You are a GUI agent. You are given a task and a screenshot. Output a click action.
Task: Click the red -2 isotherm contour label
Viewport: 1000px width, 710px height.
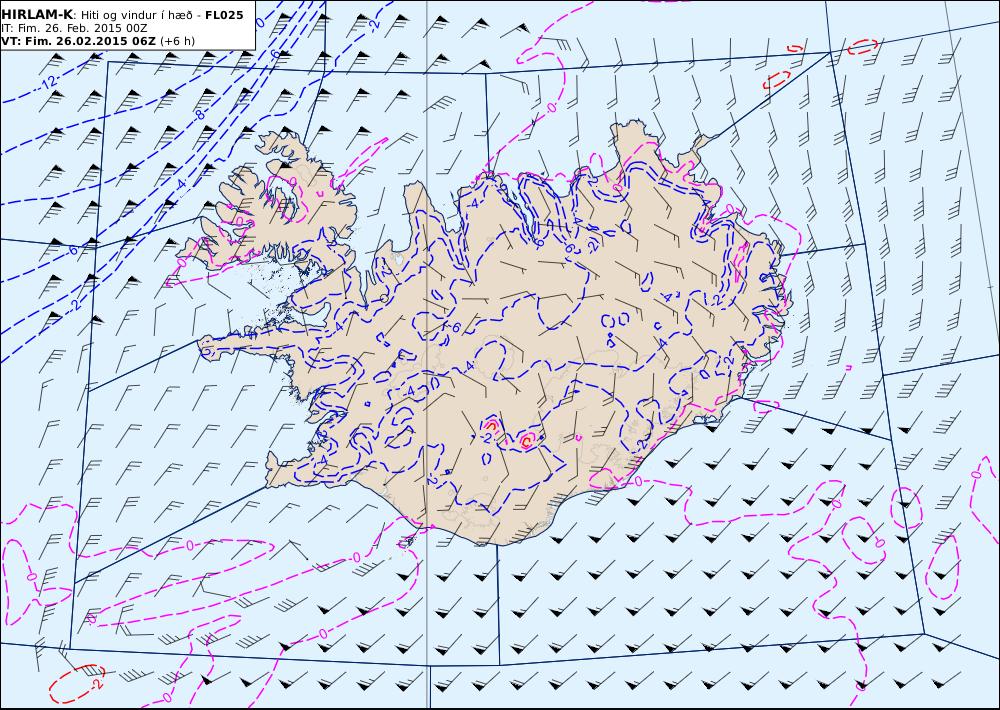tap(96, 684)
